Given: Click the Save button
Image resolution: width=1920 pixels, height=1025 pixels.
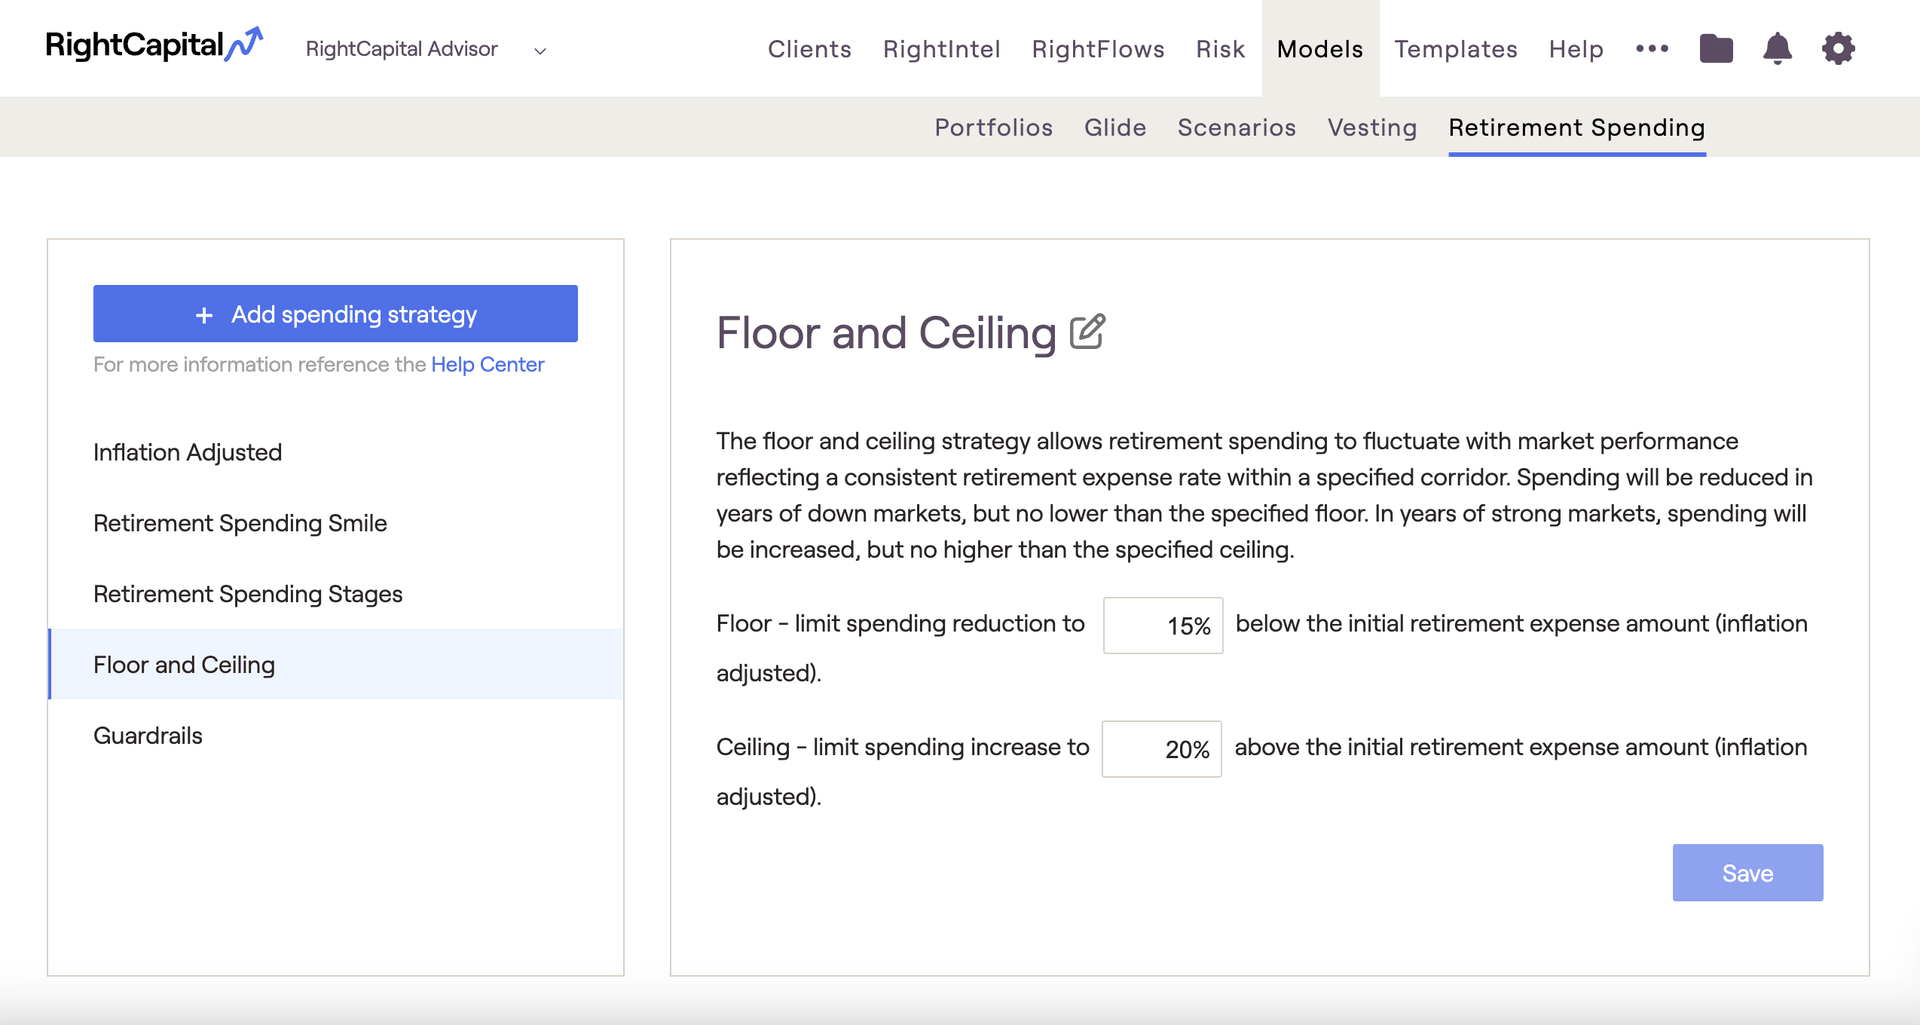Looking at the screenshot, I should click(x=1747, y=873).
